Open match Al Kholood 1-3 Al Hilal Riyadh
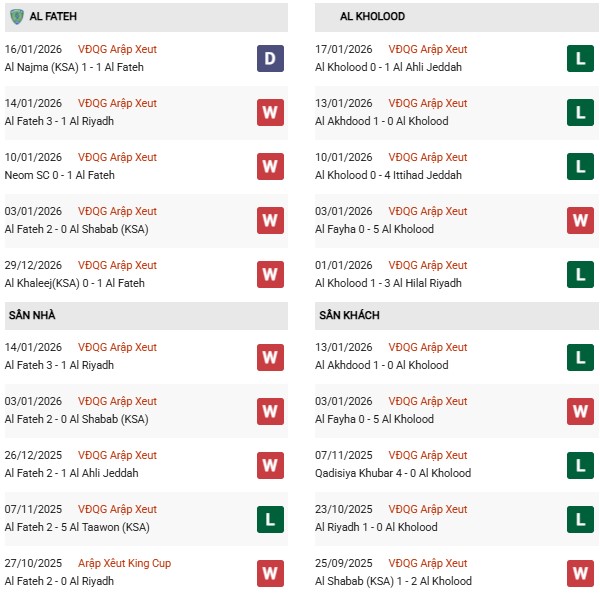This screenshot has width=600, height=595. click(x=389, y=283)
